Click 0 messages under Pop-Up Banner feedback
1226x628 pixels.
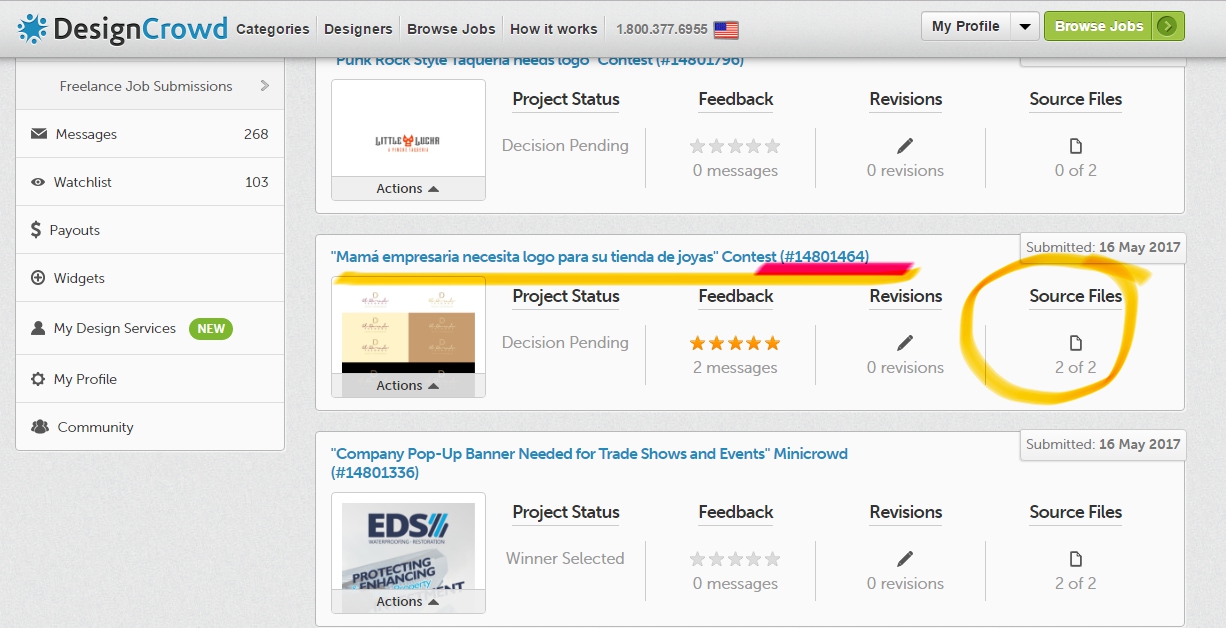point(735,584)
